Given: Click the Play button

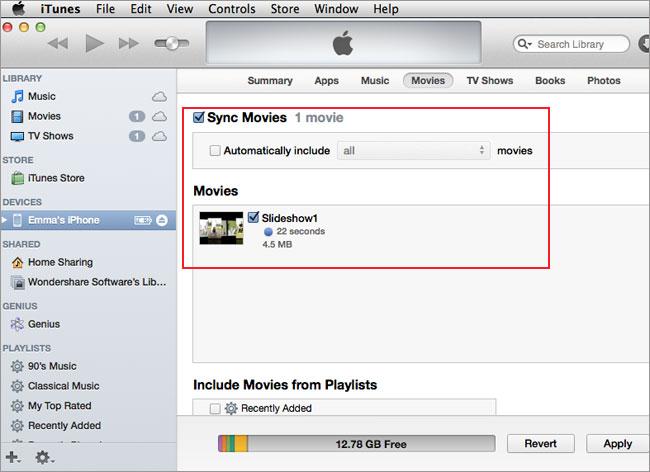Looking at the screenshot, I should pyautogui.click(x=94, y=43).
